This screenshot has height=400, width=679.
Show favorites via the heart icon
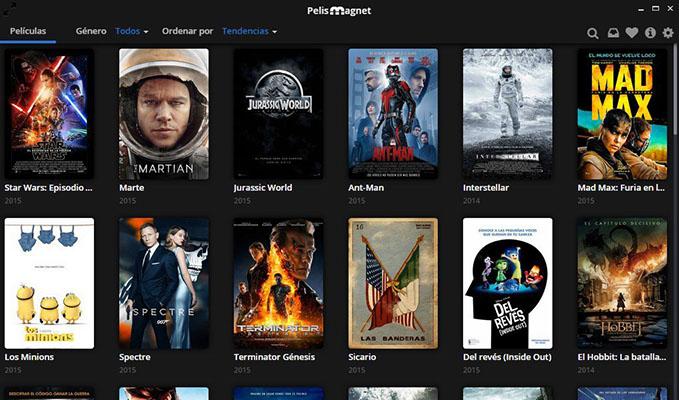click(632, 32)
